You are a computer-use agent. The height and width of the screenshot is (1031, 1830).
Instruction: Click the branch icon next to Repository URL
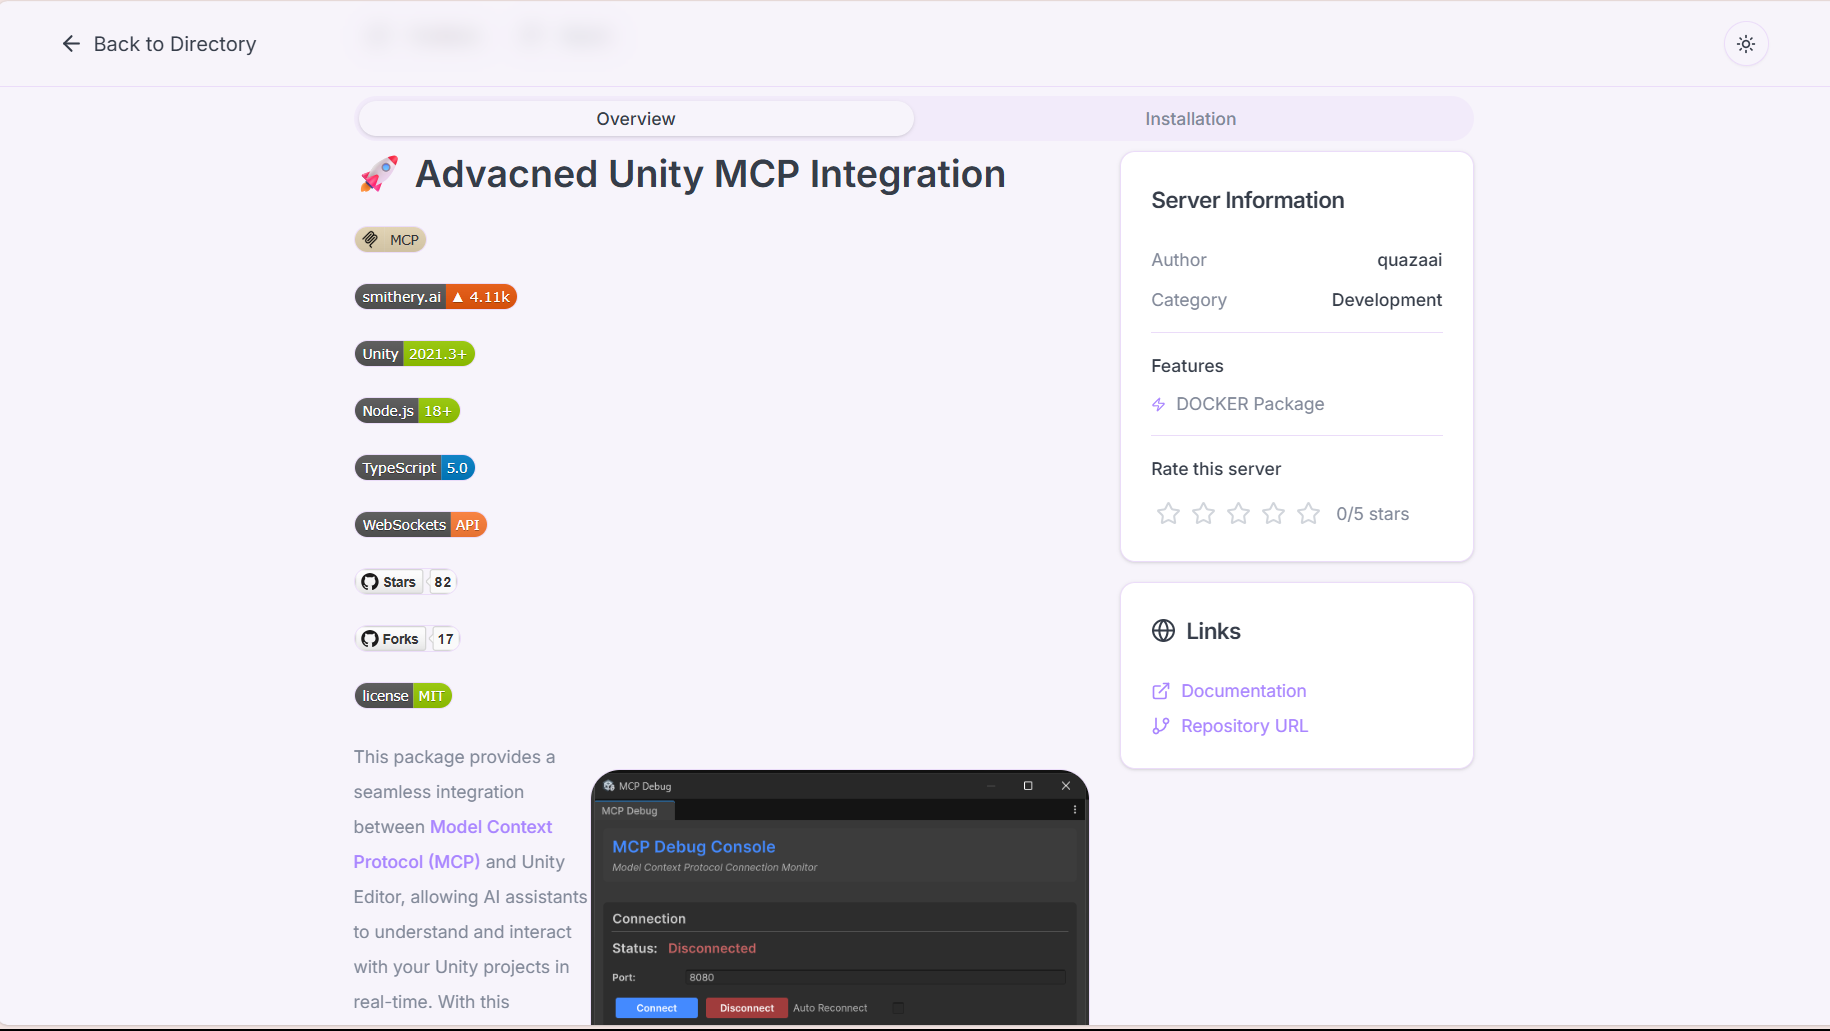coord(1160,725)
